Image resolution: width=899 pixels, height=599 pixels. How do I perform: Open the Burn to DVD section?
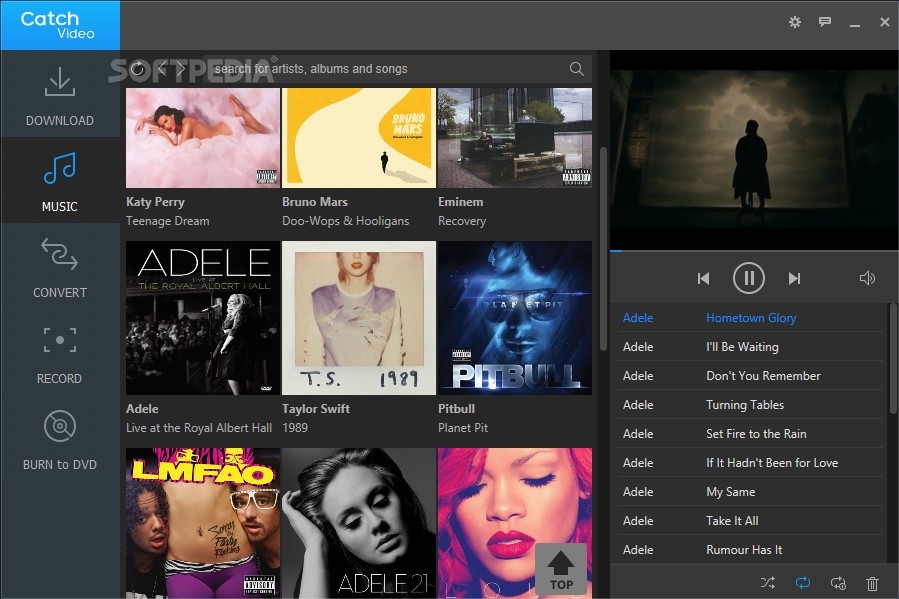(x=60, y=438)
